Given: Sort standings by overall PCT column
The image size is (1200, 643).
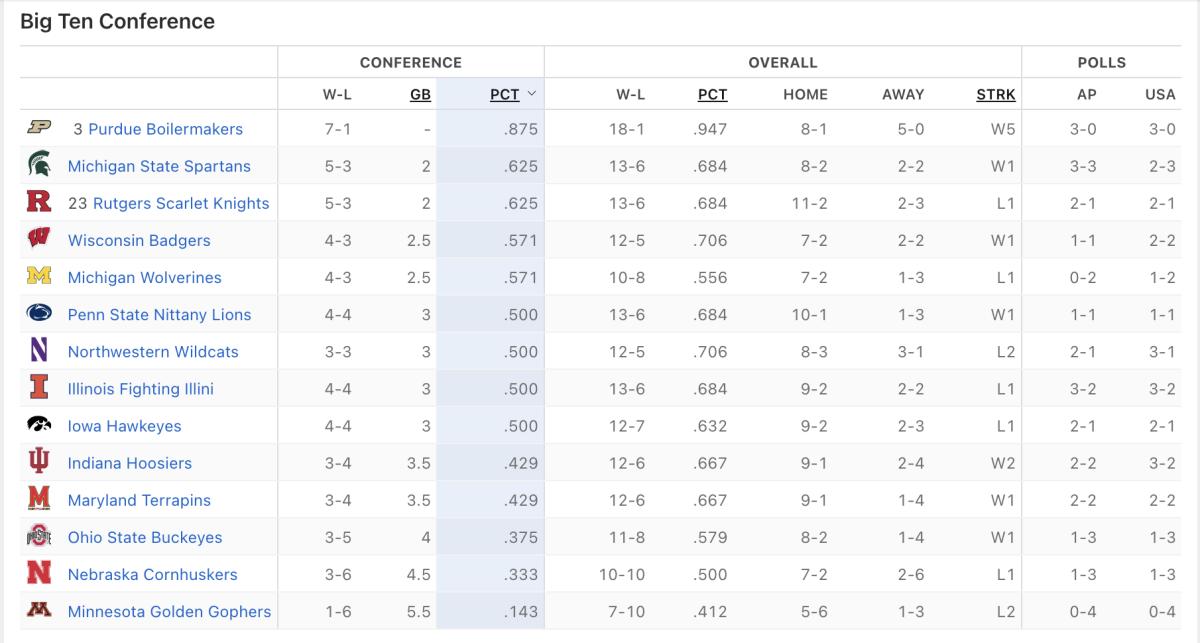Looking at the screenshot, I should tap(712, 94).
